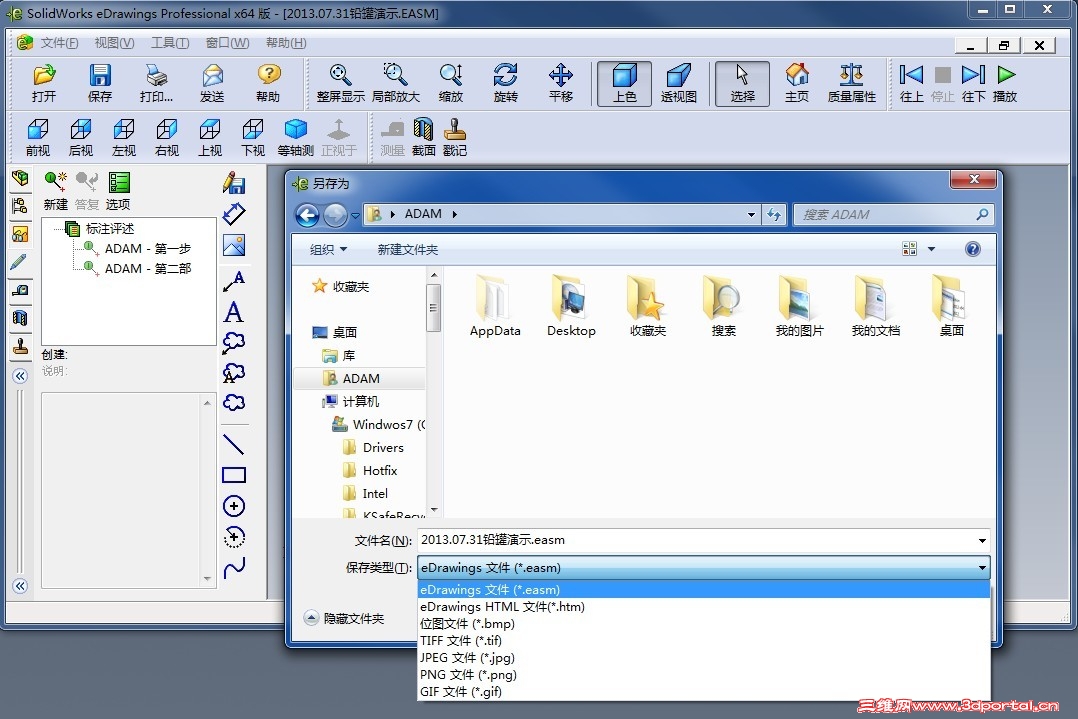Choose 'TIFF 文件 (*.tif)' file type
1078x719 pixels.
pyautogui.click(x=703, y=641)
